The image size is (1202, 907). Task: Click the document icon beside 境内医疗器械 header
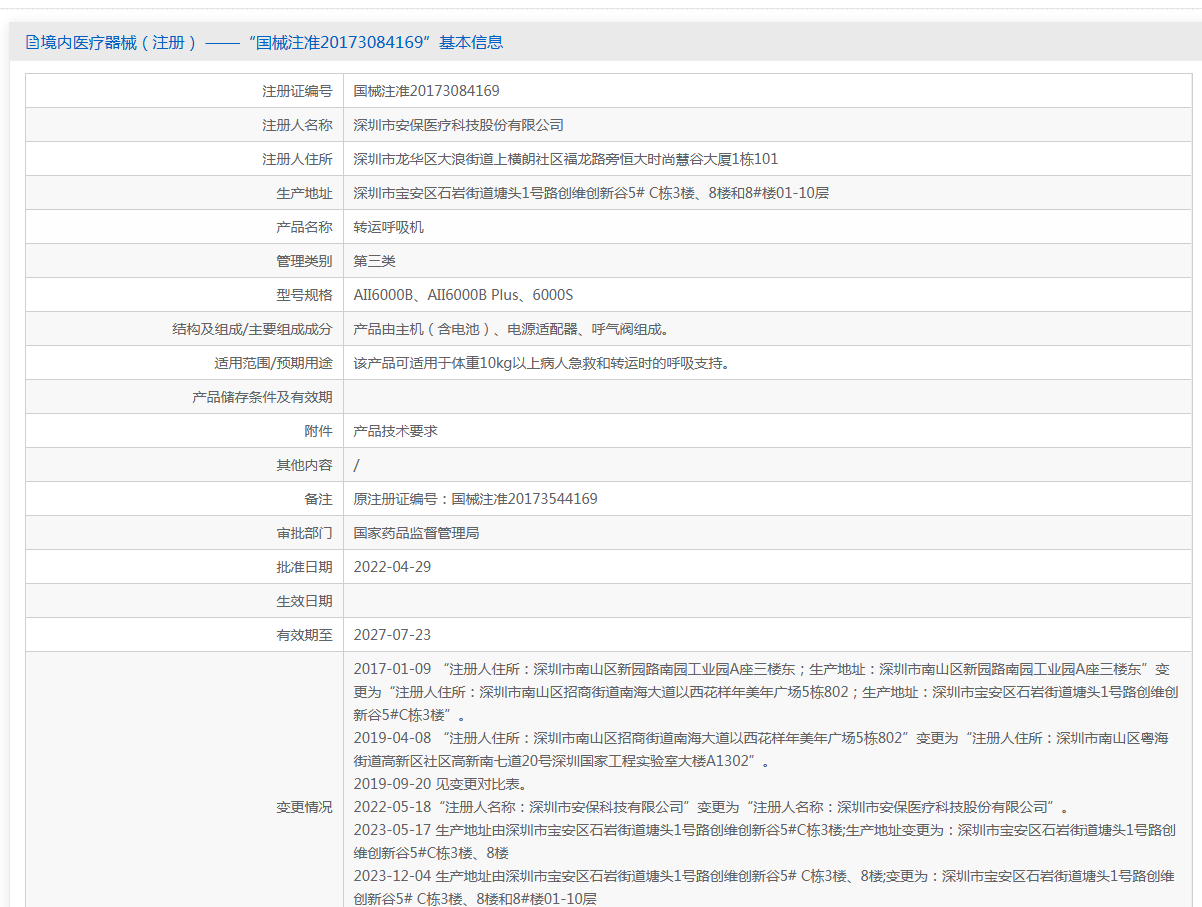[x=32, y=42]
